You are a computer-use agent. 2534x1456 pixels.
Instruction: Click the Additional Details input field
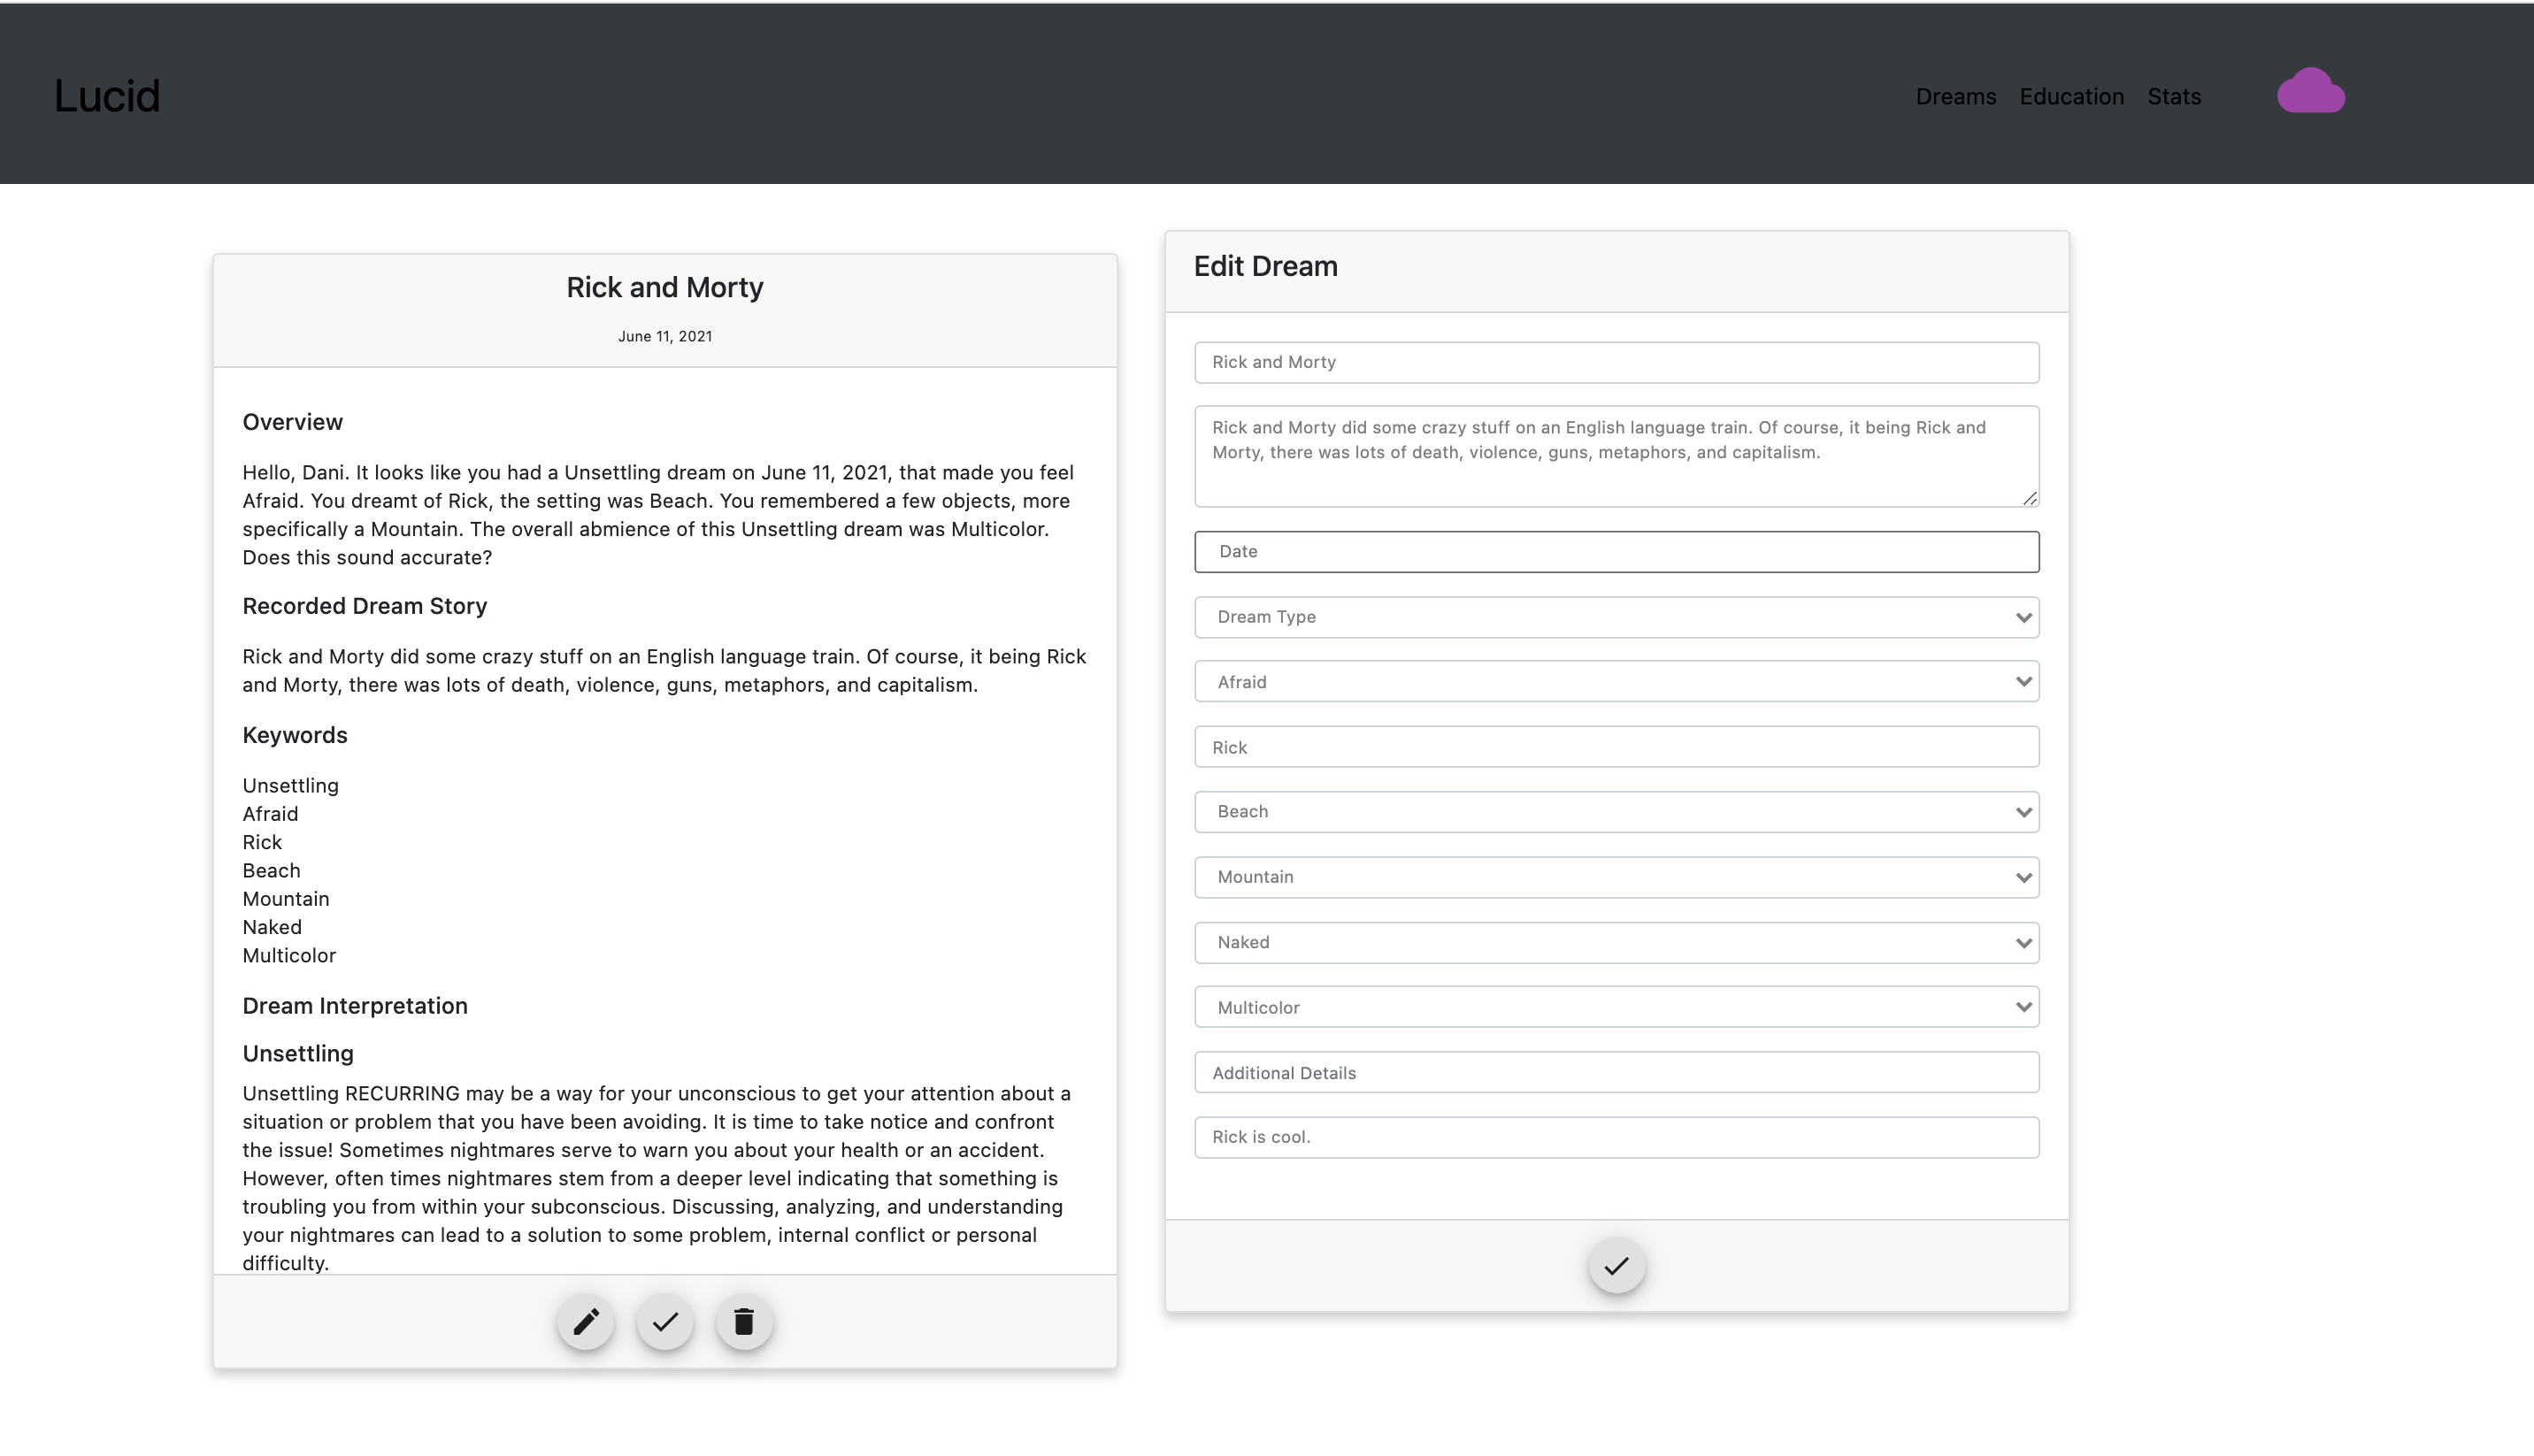point(1616,1072)
